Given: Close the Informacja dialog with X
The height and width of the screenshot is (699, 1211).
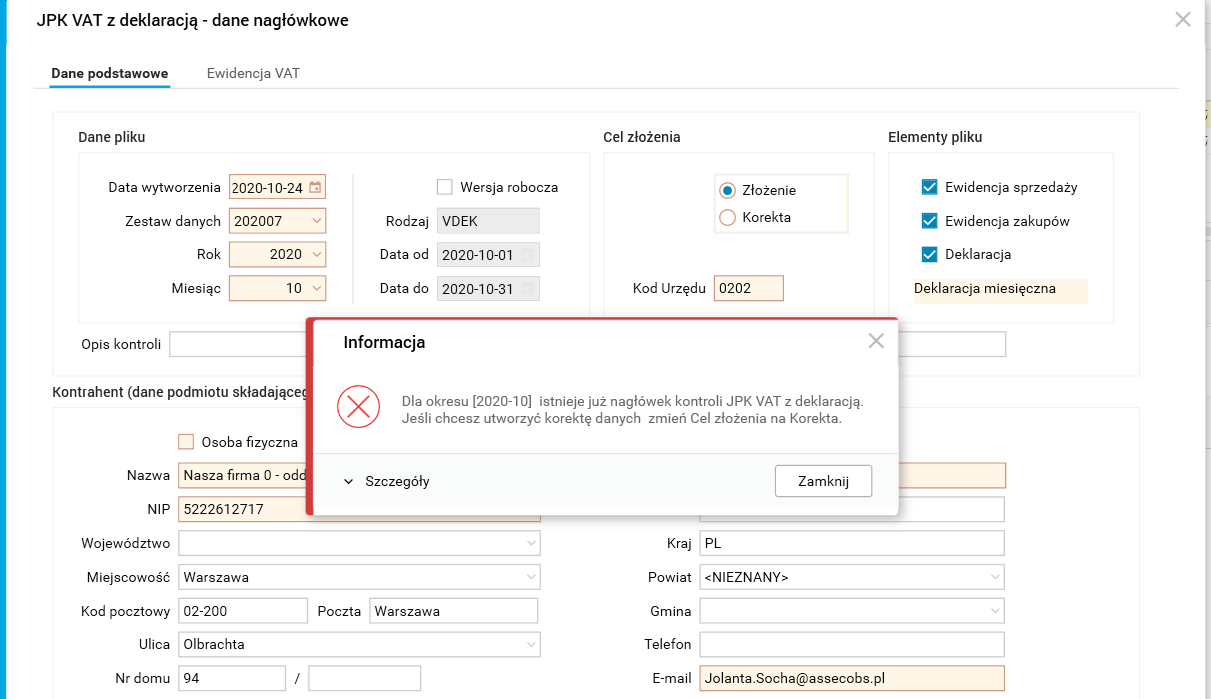Looking at the screenshot, I should [876, 341].
